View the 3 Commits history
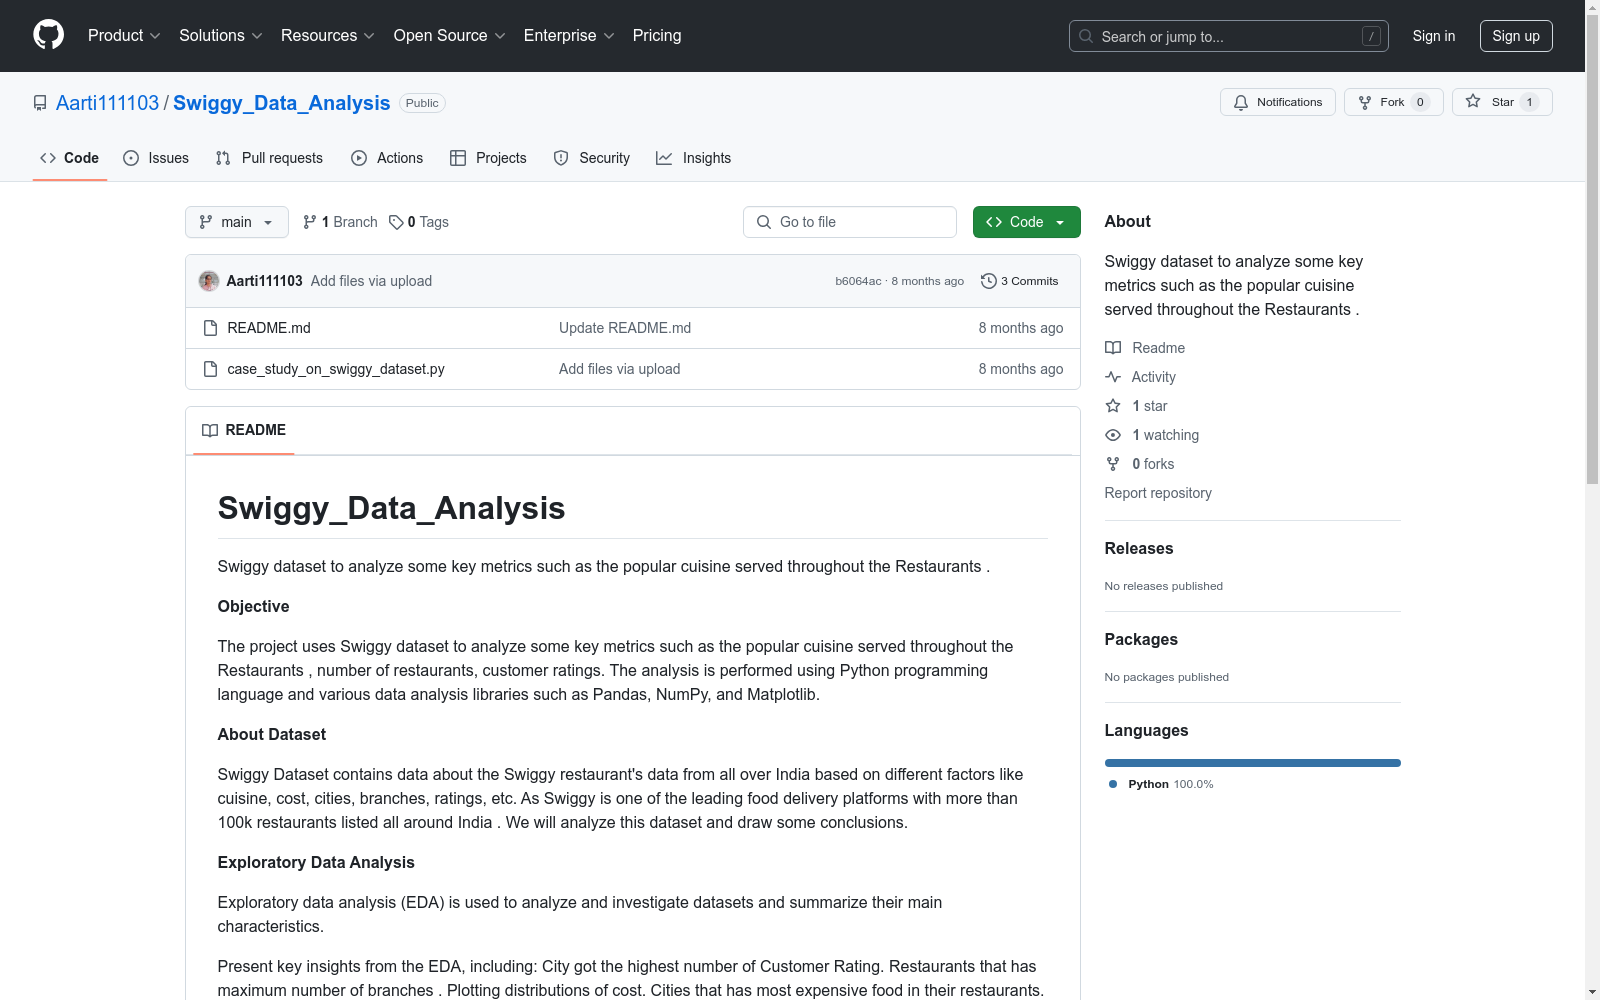Viewport: 1600px width, 1000px height. click(1020, 281)
